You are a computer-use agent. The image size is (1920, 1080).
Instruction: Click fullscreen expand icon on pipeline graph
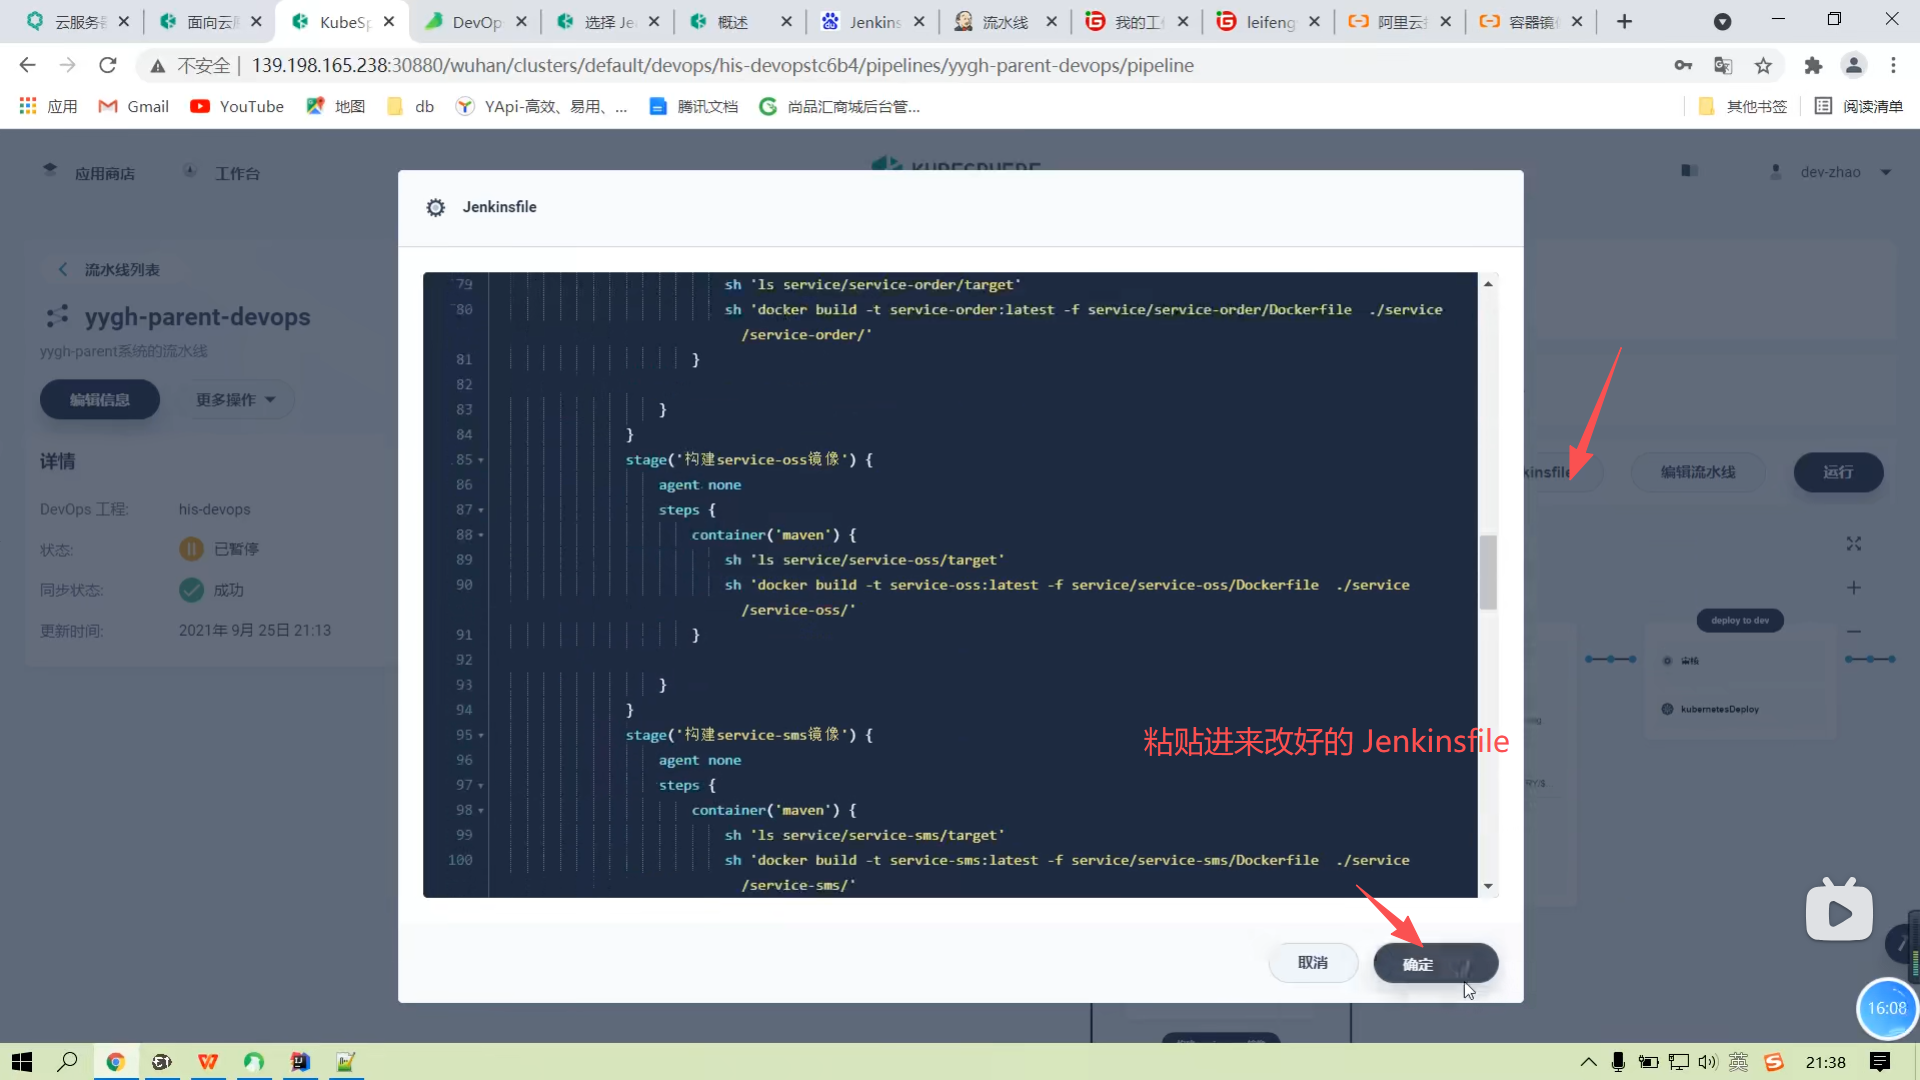tap(1854, 544)
